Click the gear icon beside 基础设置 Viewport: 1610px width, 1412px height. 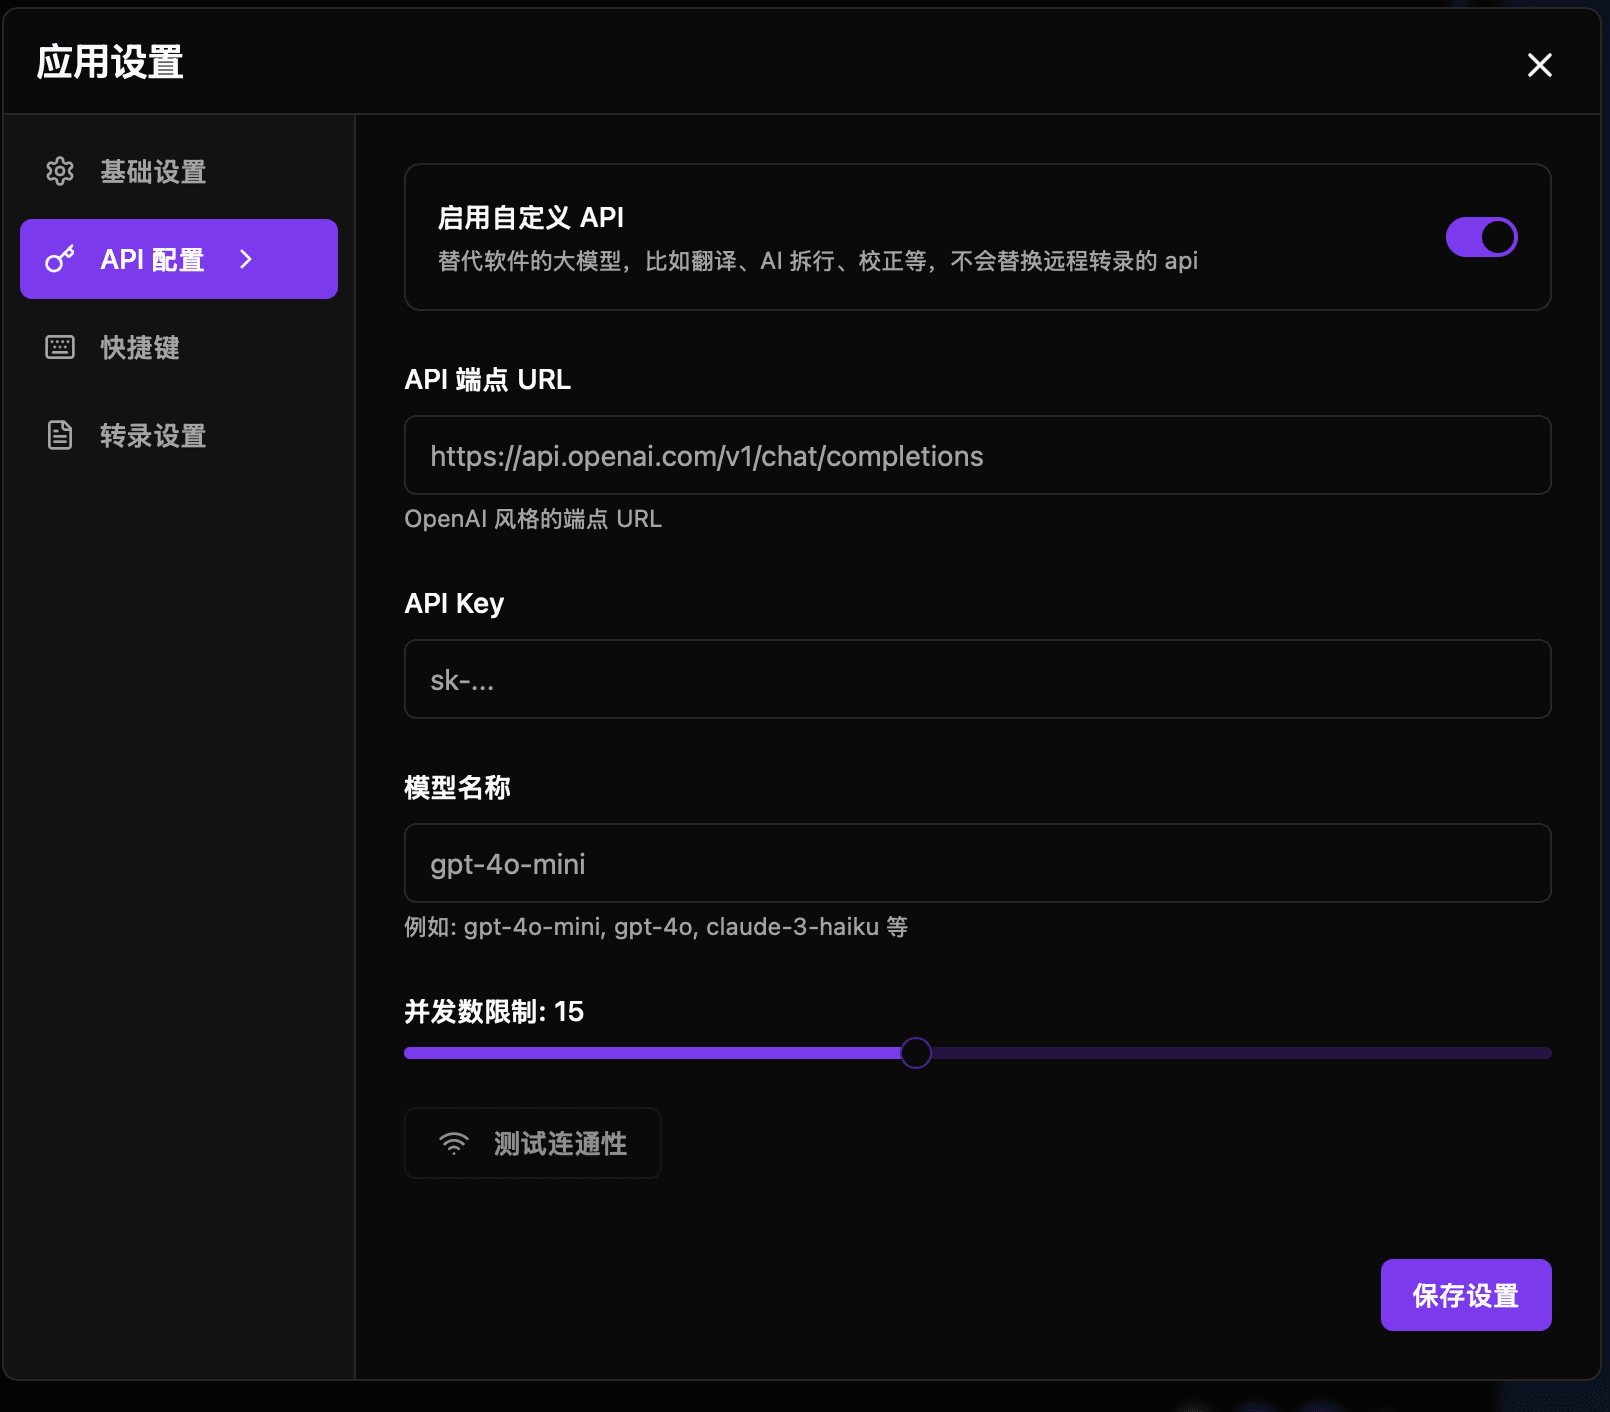[60, 172]
